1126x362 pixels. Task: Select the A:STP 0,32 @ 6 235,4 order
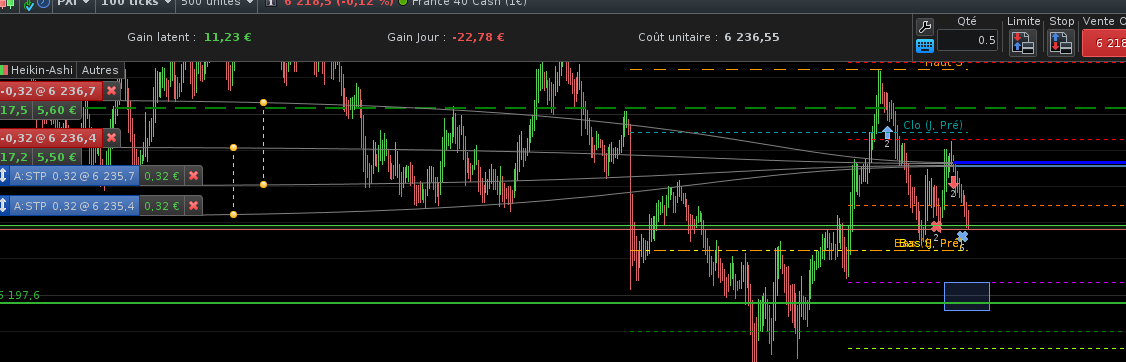[x=74, y=206]
